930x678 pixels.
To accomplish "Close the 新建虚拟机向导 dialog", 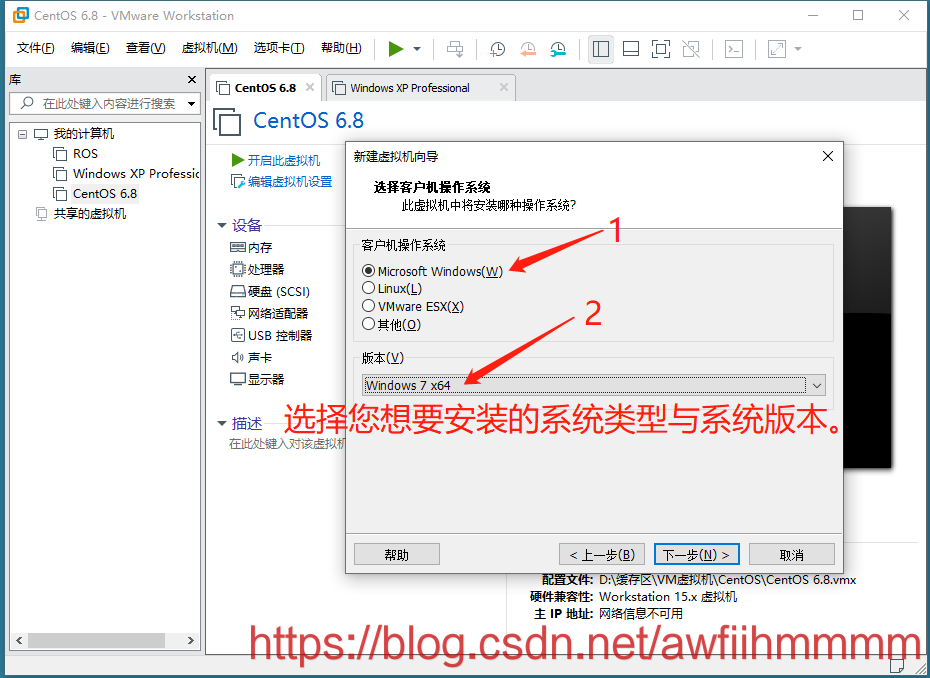I will click(x=828, y=156).
